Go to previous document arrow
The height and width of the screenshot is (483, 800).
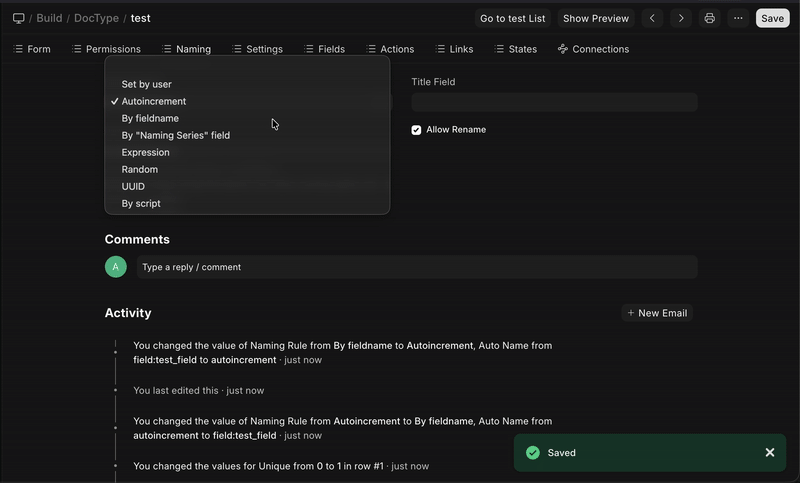653,18
